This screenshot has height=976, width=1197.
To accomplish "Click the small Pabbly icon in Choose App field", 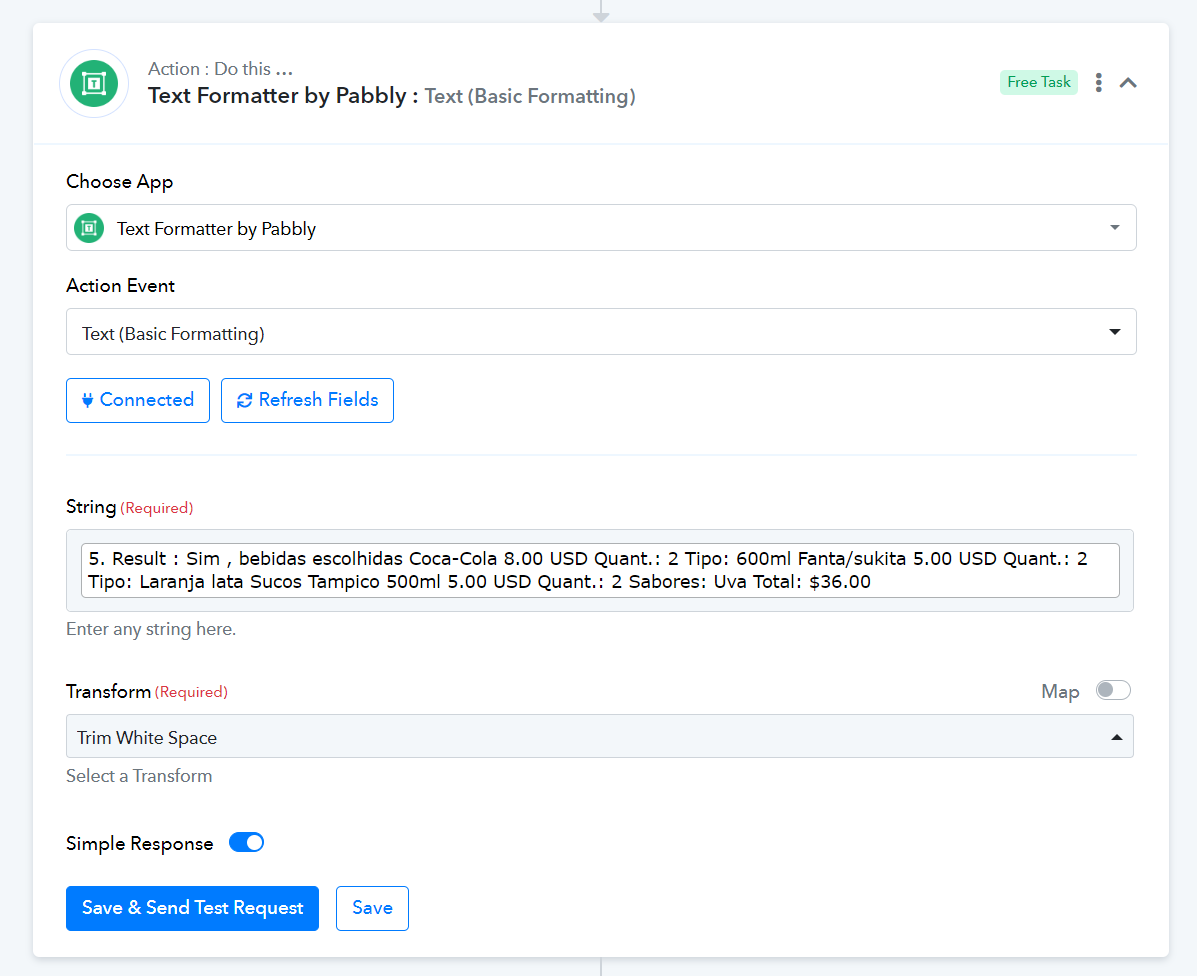I will coord(89,228).
